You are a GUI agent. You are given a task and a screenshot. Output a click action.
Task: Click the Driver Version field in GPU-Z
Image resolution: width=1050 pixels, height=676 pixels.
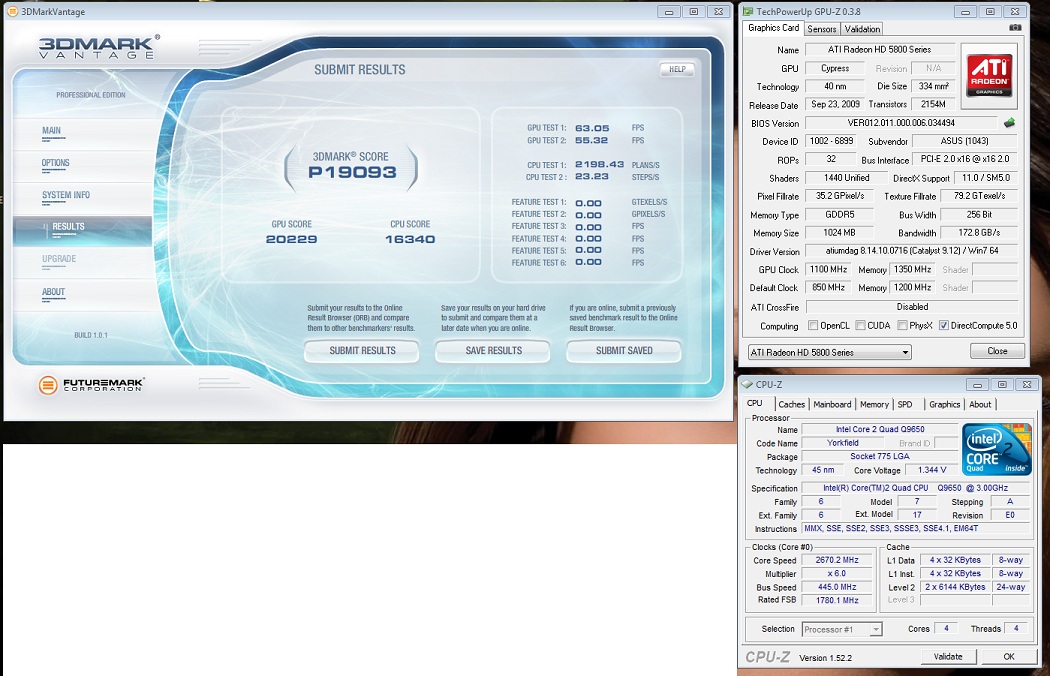coord(911,251)
